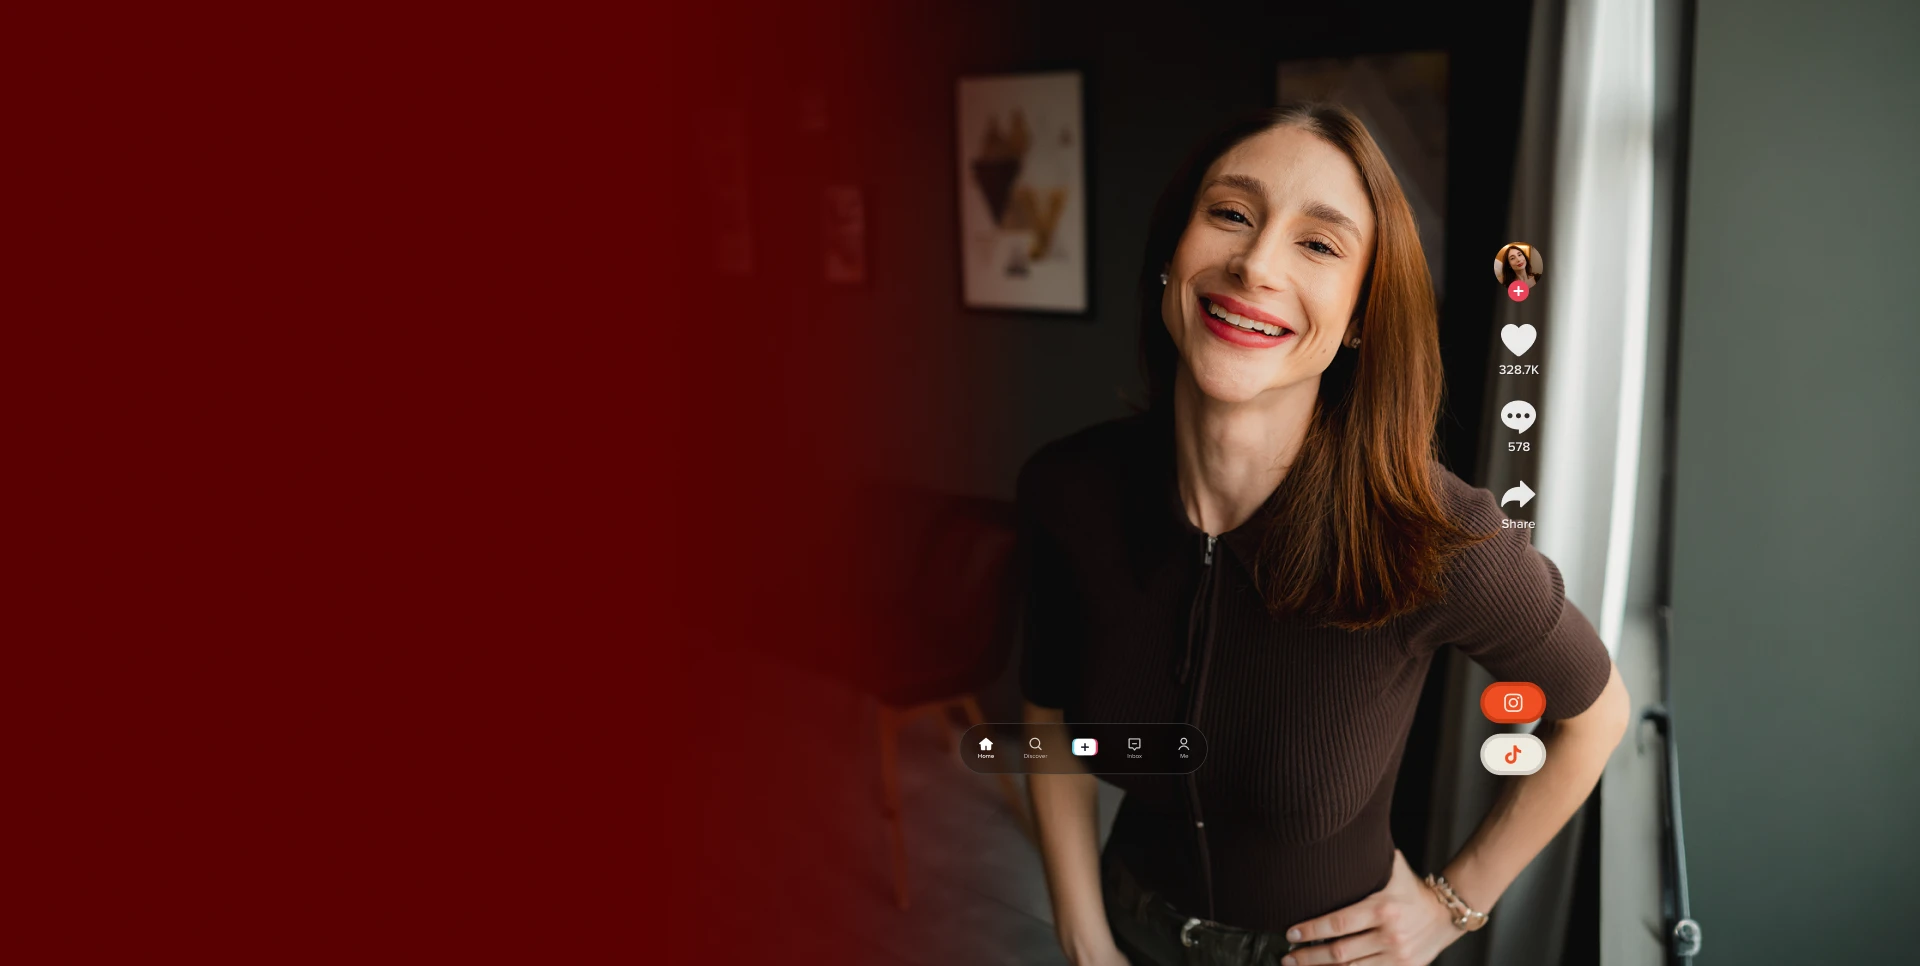
Task: Select the Home tab label
Action: point(986,757)
